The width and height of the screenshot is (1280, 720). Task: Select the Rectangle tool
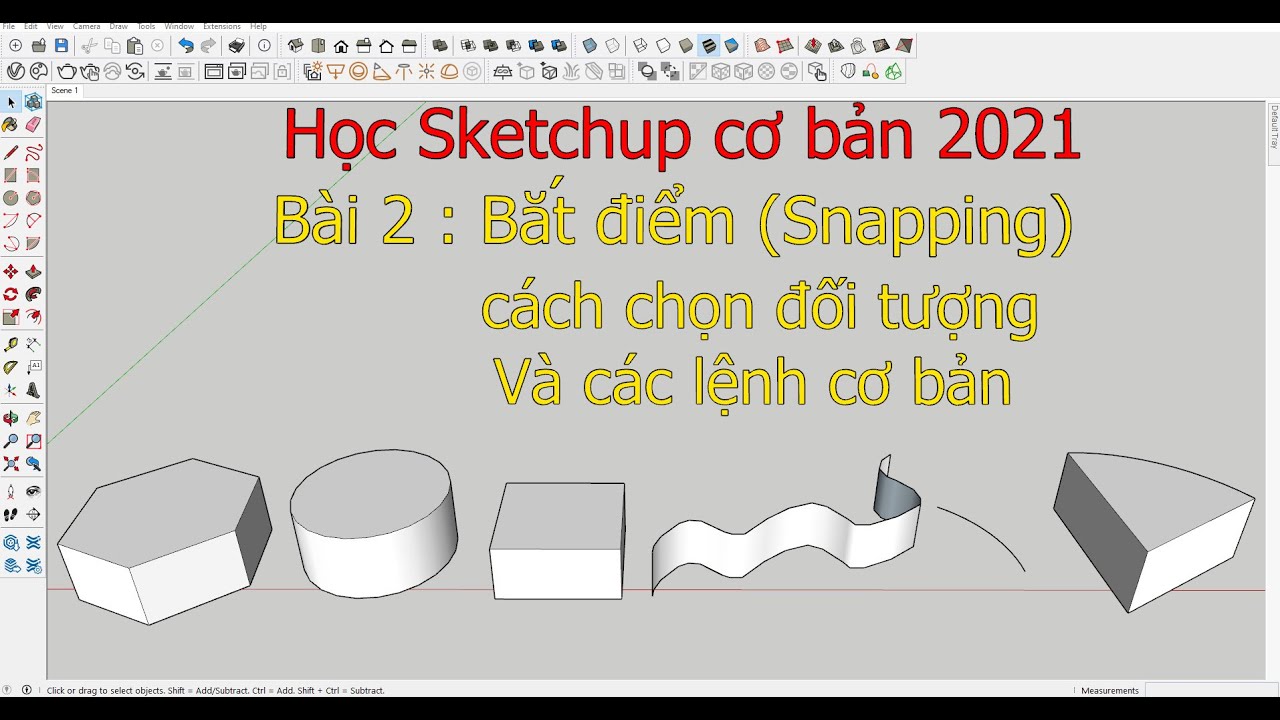click(11, 175)
